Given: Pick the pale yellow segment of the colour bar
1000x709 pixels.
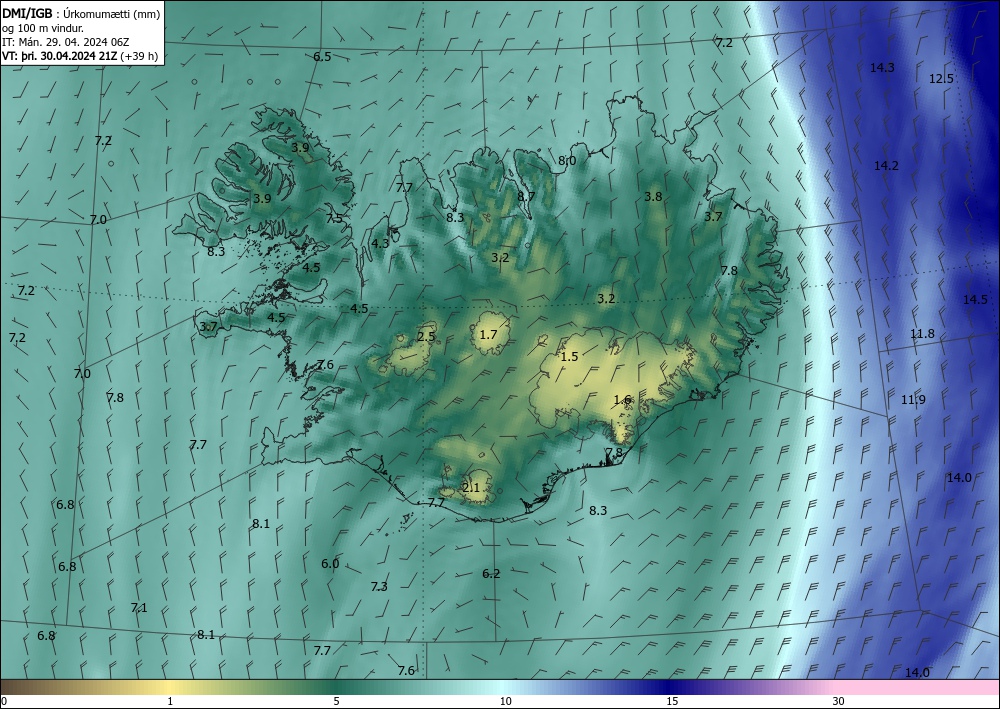Looking at the screenshot, I should [167, 688].
